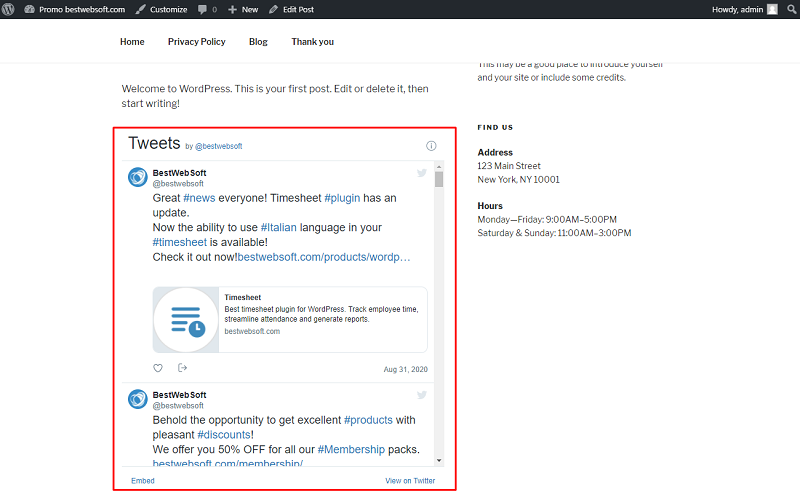
Task: Click the @bestwebsoft handle on the Membership tweet
Action: click(178, 406)
